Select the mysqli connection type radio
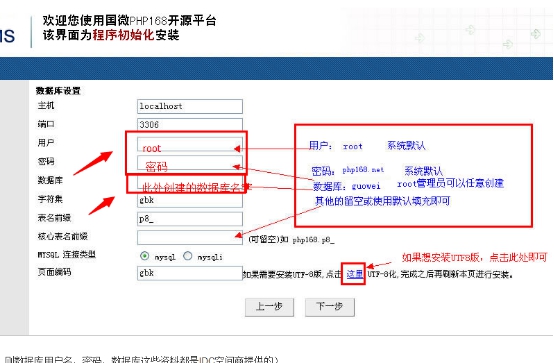 [188, 256]
